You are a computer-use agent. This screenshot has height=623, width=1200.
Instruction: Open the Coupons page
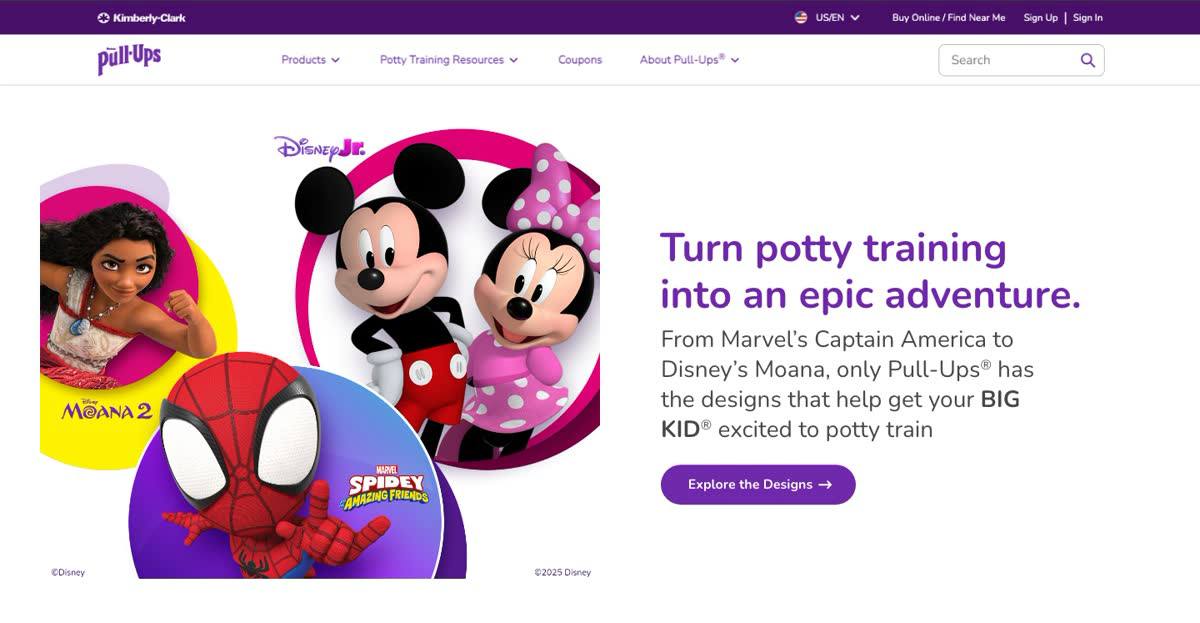coord(580,60)
